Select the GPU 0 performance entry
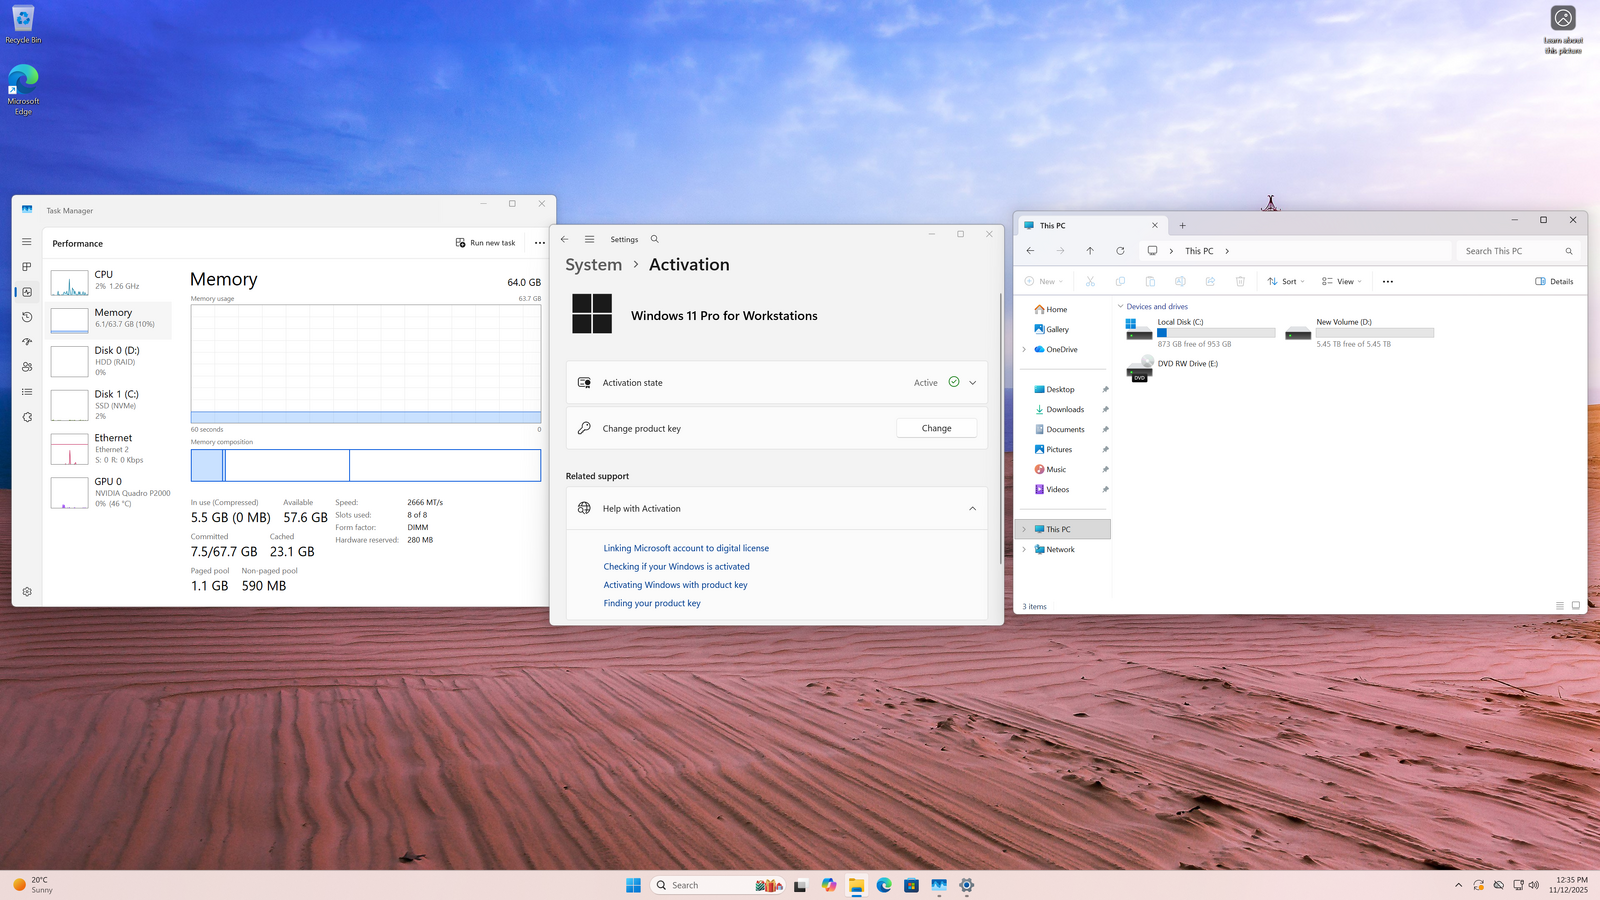The width and height of the screenshot is (1600, 900). click(110, 492)
